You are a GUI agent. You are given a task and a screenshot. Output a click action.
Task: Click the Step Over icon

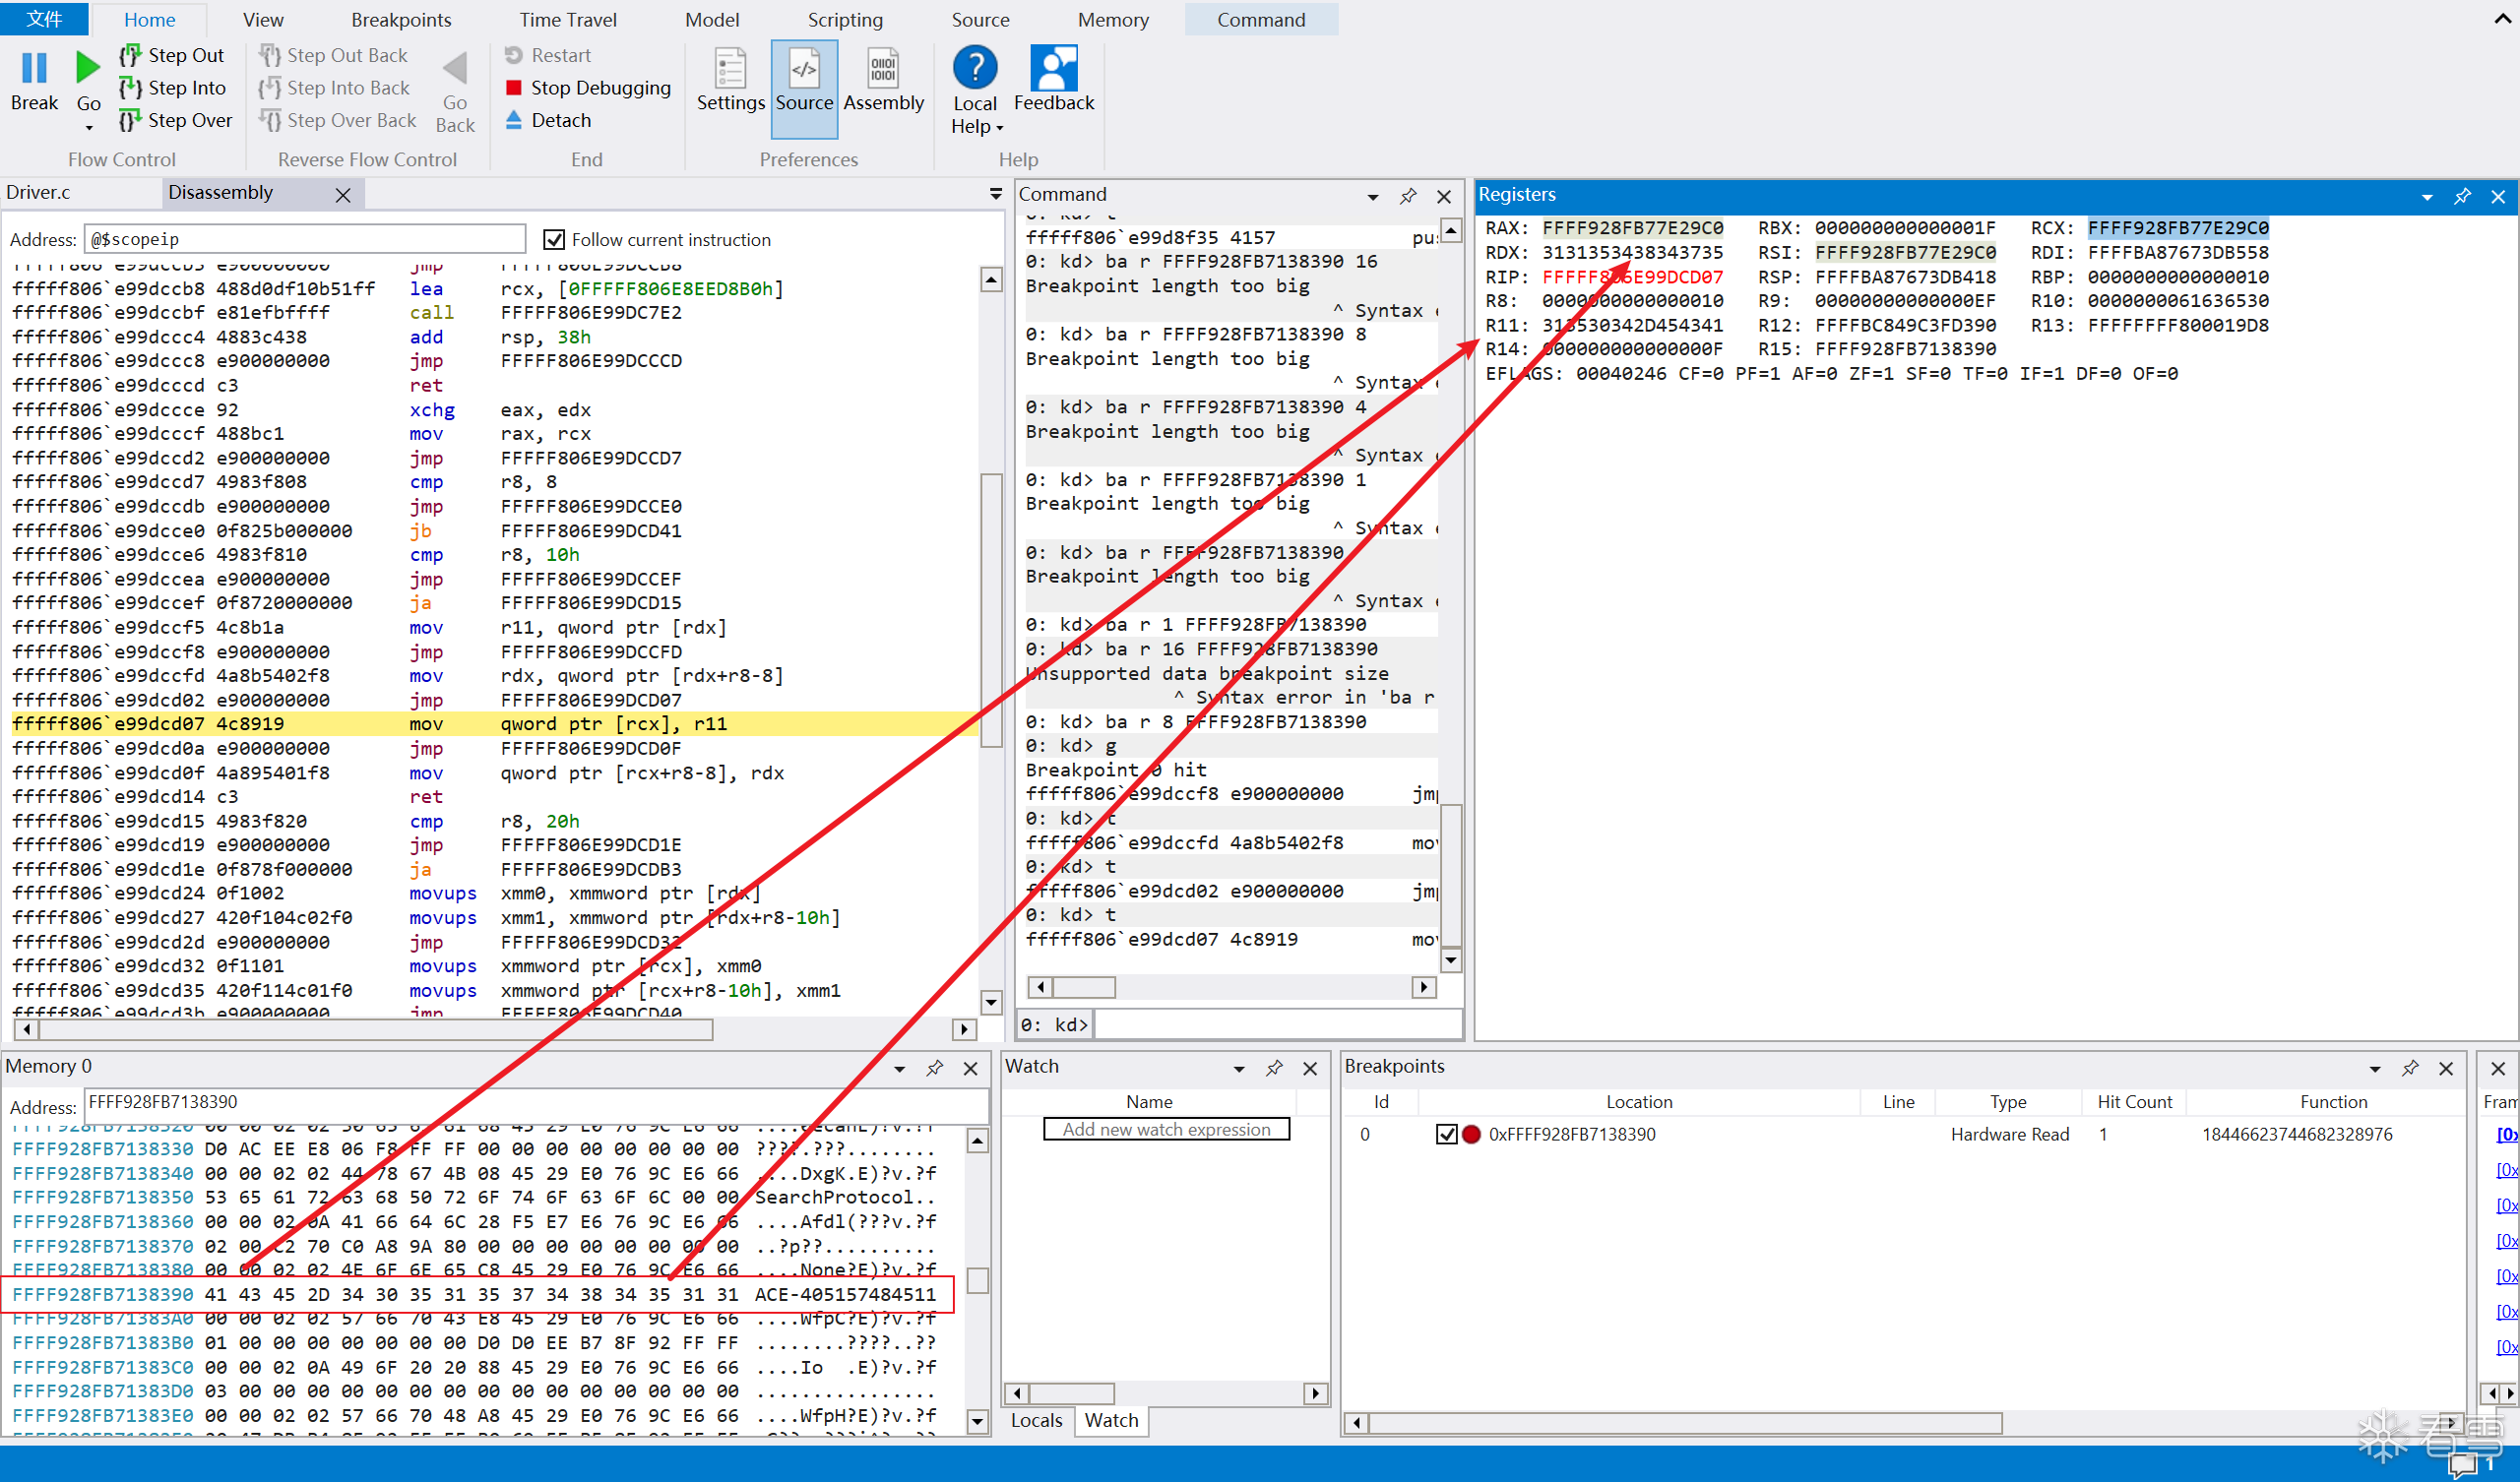click(130, 120)
